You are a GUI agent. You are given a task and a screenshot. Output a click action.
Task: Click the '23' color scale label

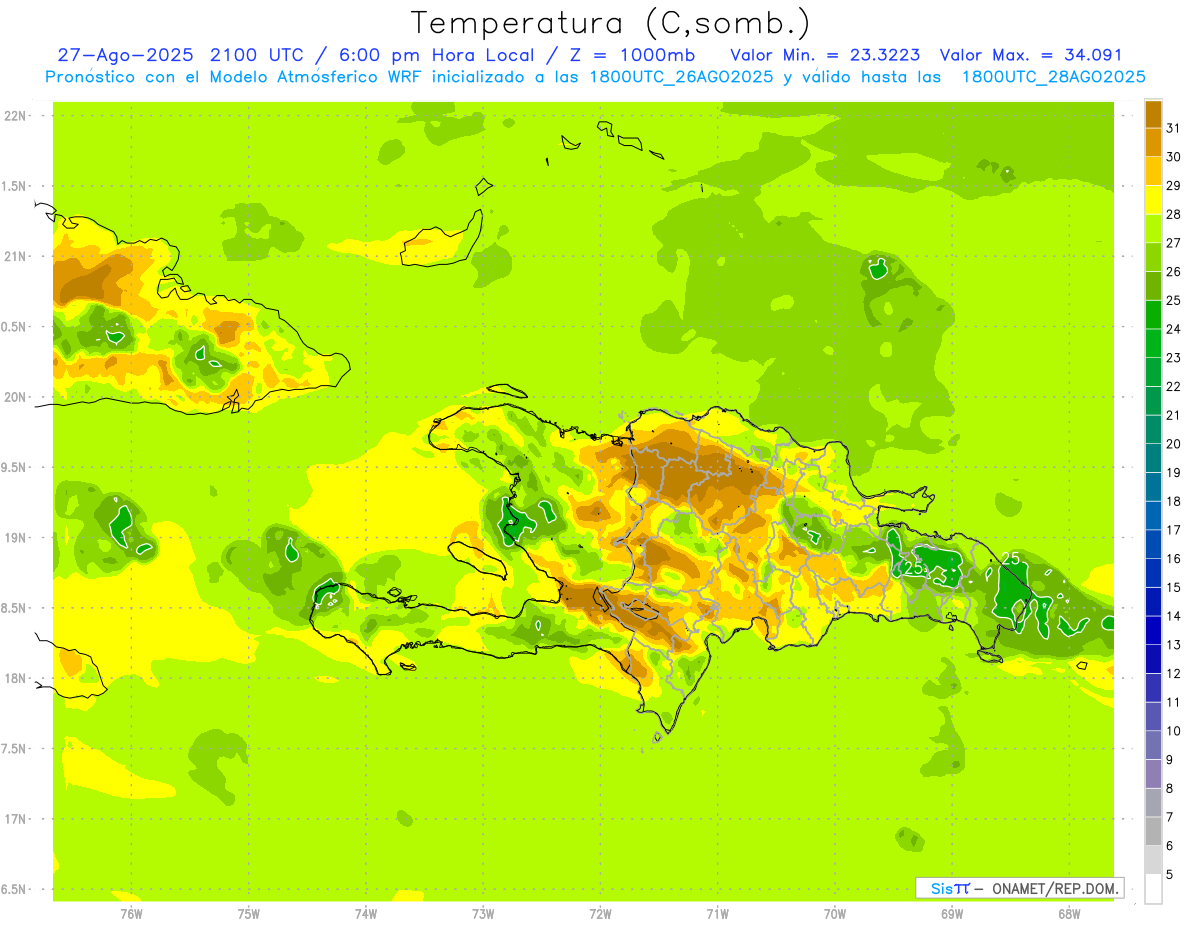coord(1173,358)
